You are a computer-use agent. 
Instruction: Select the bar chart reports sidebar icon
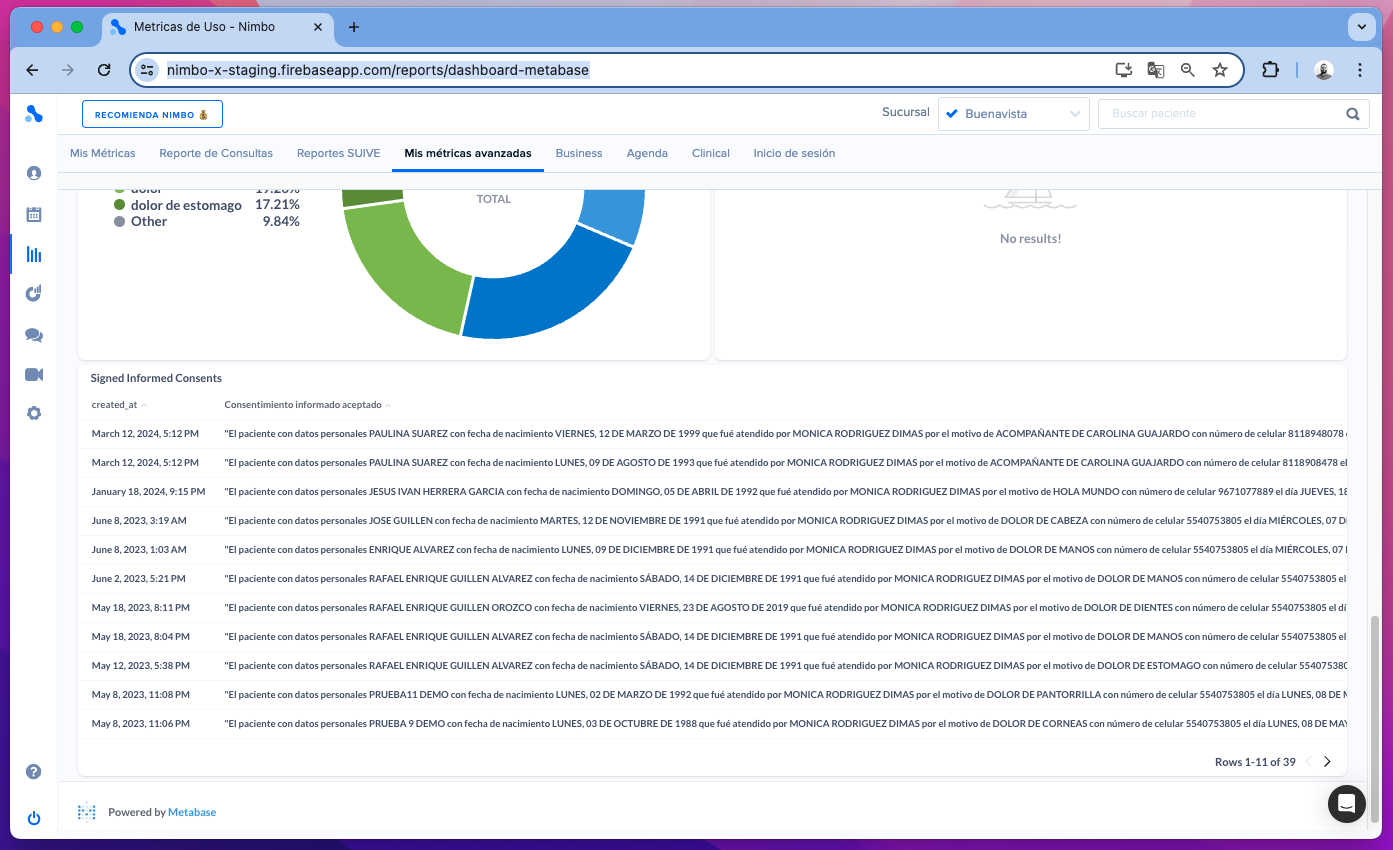tap(34, 254)
